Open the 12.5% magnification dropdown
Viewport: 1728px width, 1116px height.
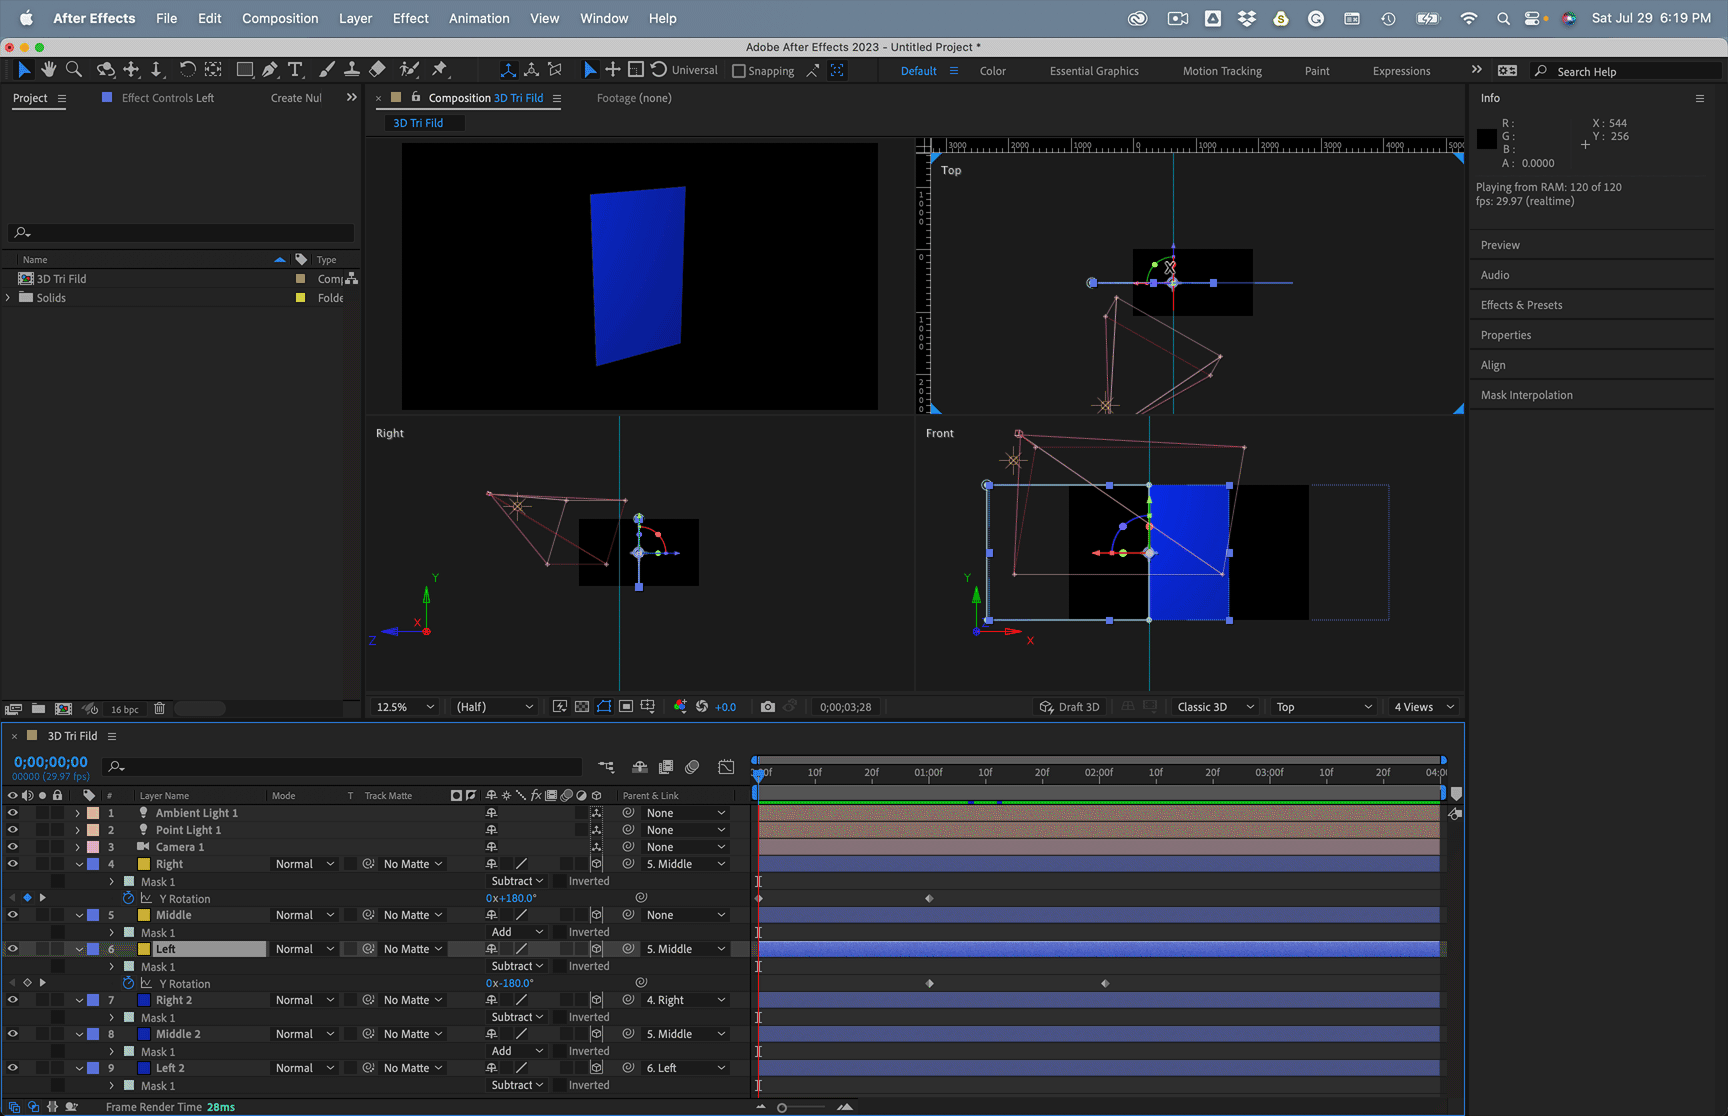pos(404,707)
